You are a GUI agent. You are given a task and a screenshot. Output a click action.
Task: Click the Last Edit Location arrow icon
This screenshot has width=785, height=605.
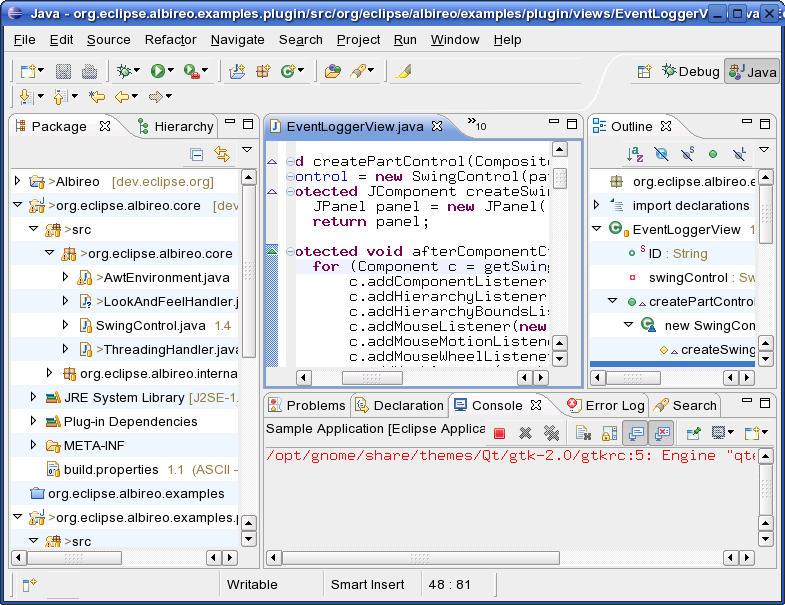coord(96,97)
